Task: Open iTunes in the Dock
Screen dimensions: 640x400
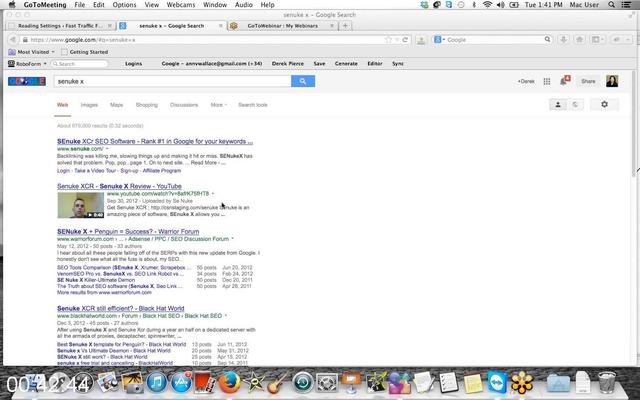Action: [157, 383]
